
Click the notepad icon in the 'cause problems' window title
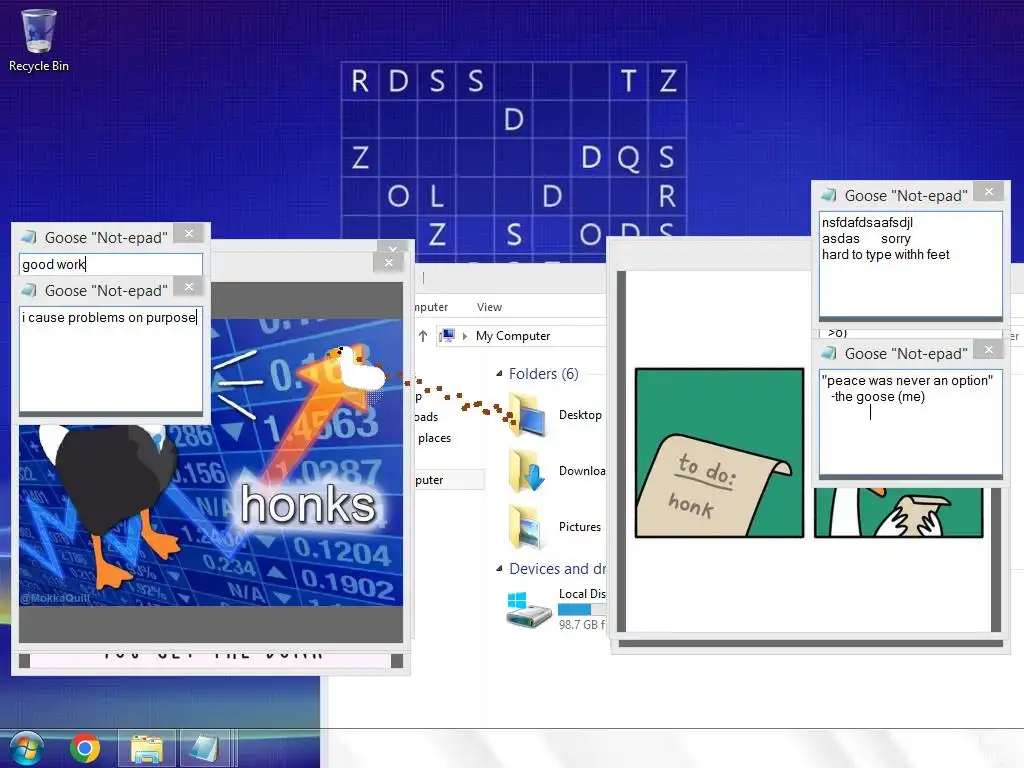[x=29, y=289]
